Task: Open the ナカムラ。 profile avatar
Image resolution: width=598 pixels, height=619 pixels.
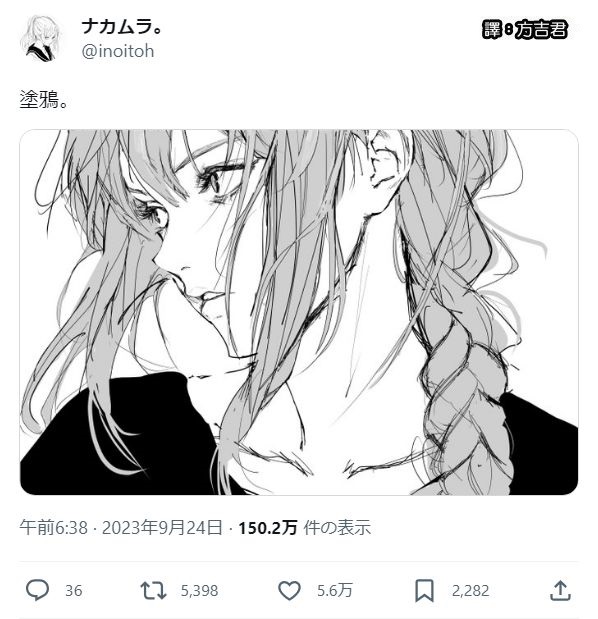Action: [x=41, y=38]
